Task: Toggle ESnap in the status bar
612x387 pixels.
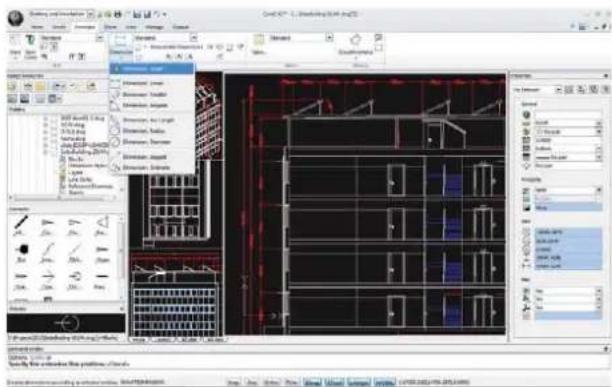Action: click(x=312, y=382)
